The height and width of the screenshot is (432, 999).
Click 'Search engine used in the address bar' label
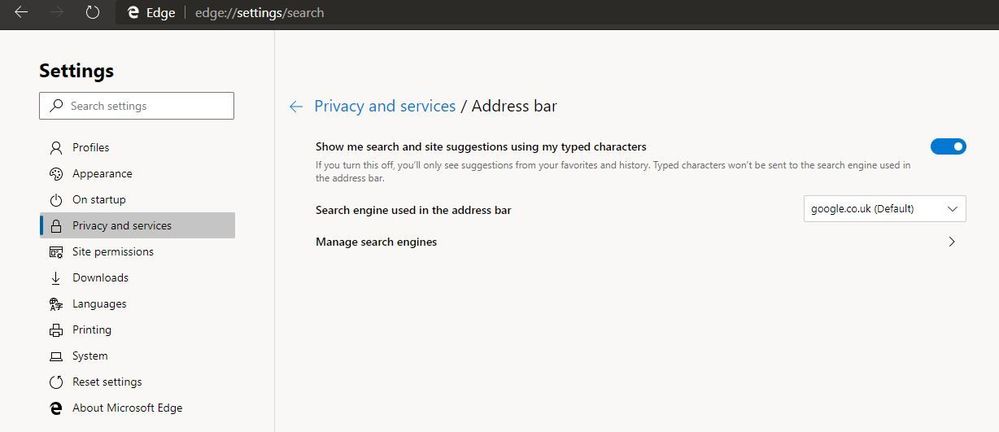pyautogui.click(x=413, y=210)
